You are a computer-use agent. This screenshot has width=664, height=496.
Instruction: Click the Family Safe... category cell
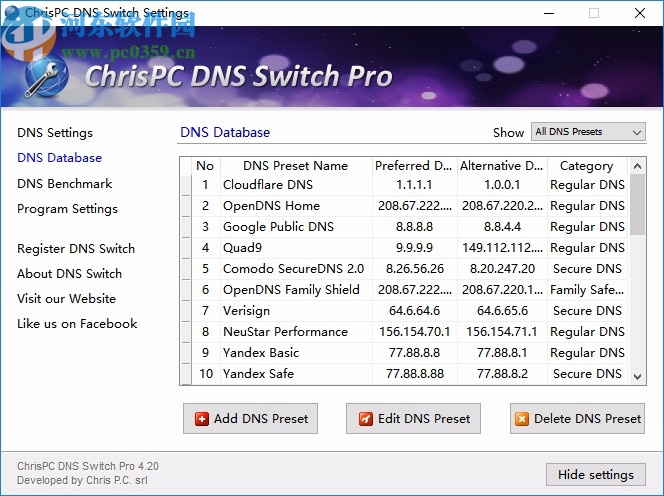(x=587, y=290)
